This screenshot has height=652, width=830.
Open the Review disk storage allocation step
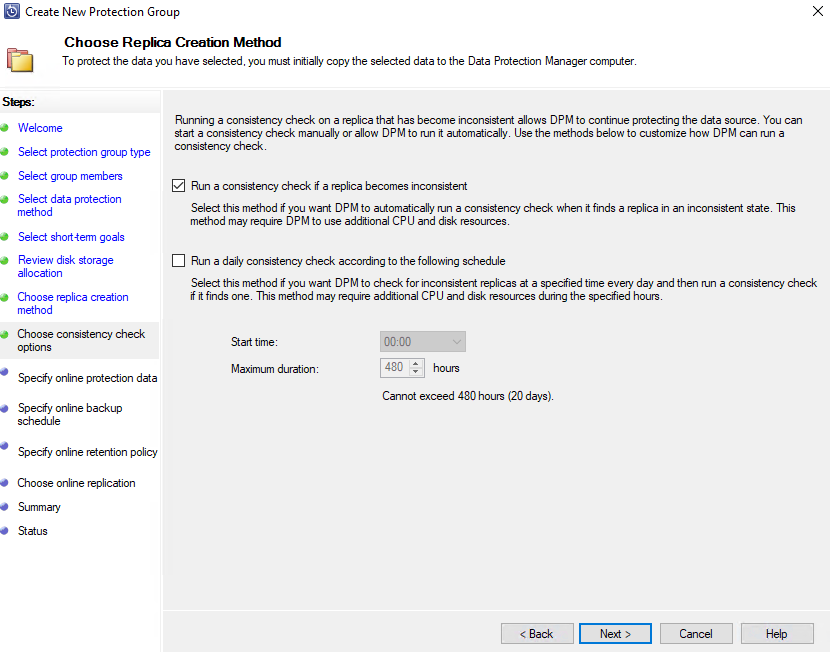[65, 266]
